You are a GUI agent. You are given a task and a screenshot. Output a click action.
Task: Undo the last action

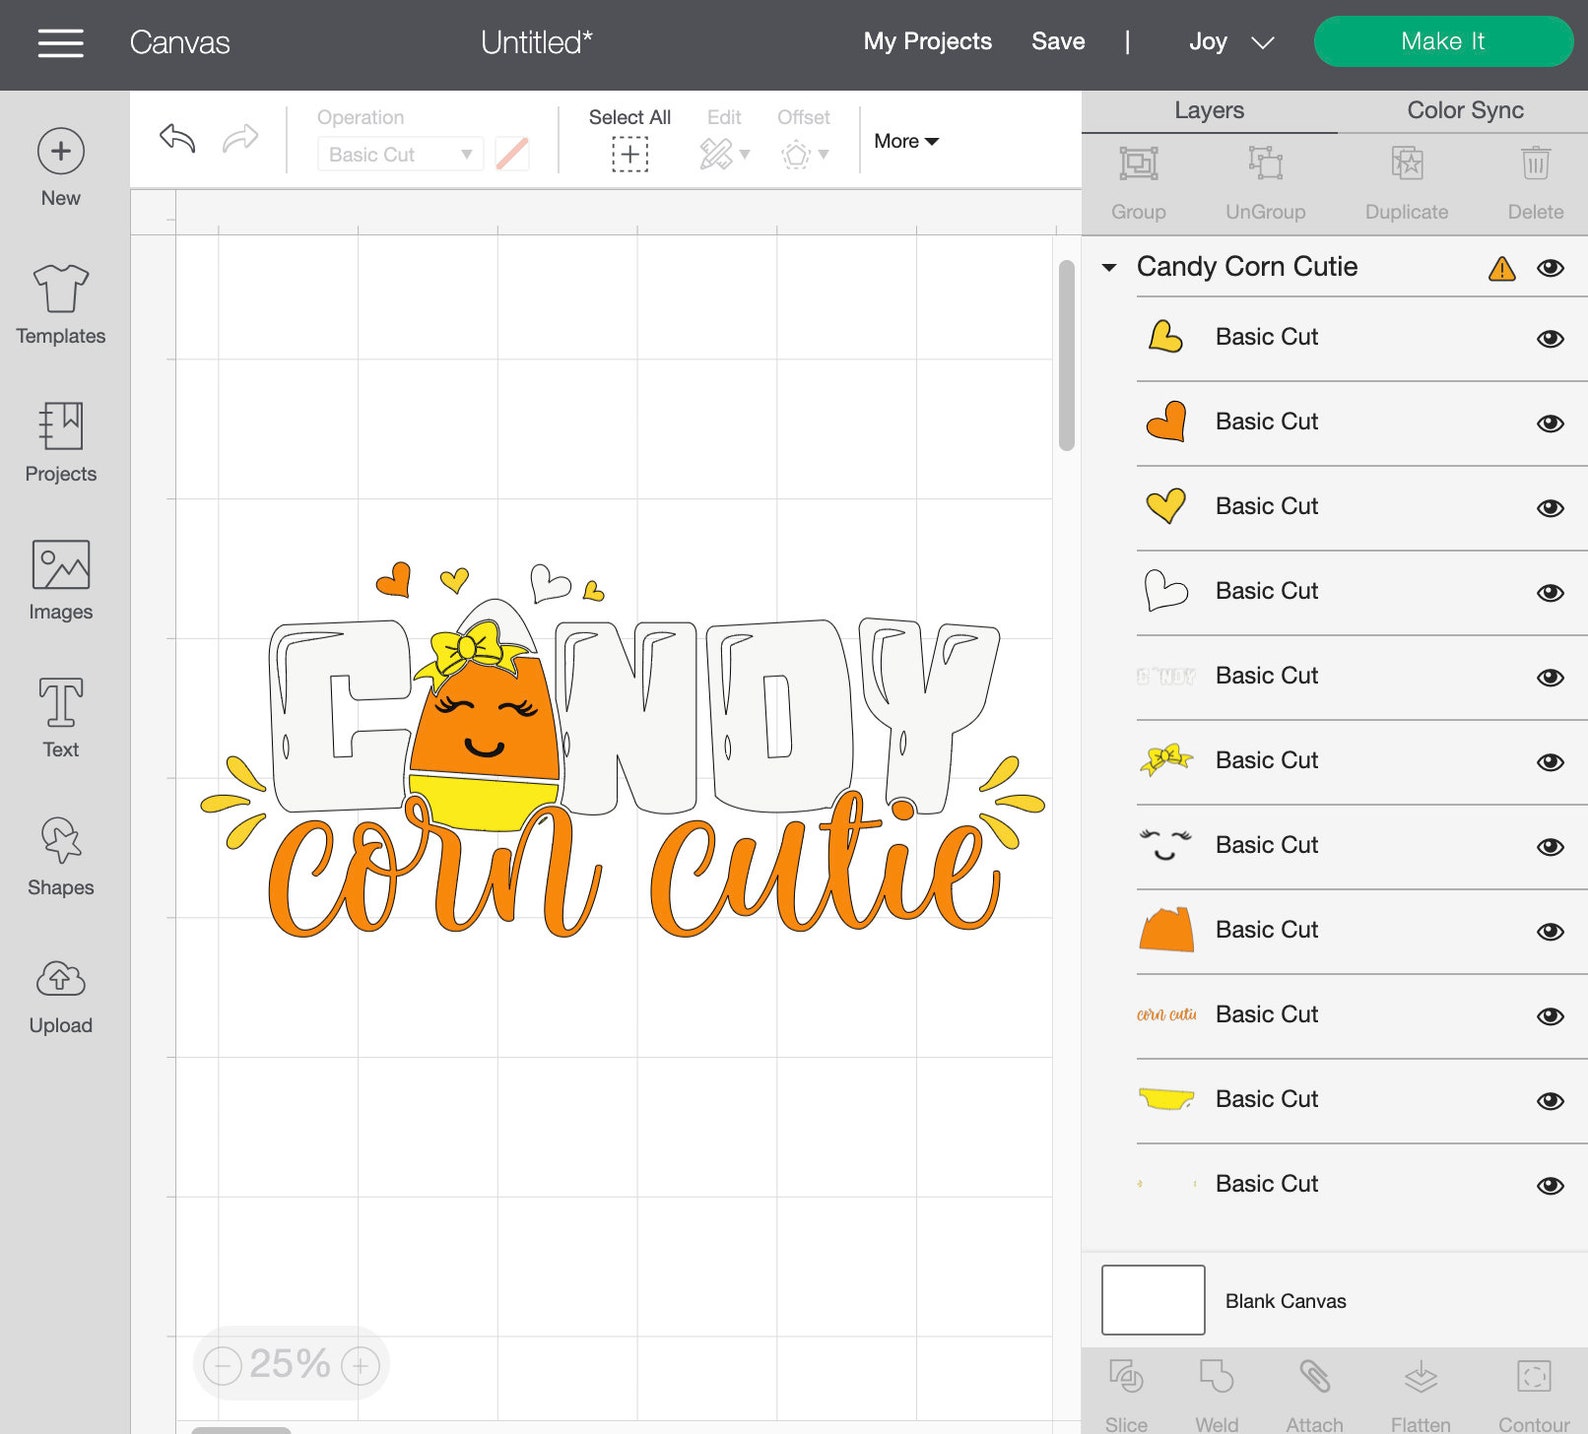coord(177,138)
